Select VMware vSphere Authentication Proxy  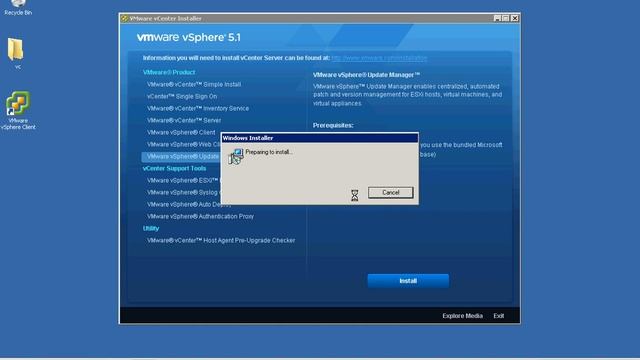200,217
